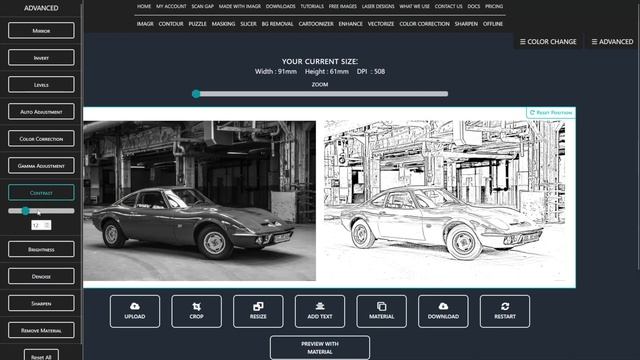
Task: Open Color Correction in the tool bar
Action: tap(424, 24)
